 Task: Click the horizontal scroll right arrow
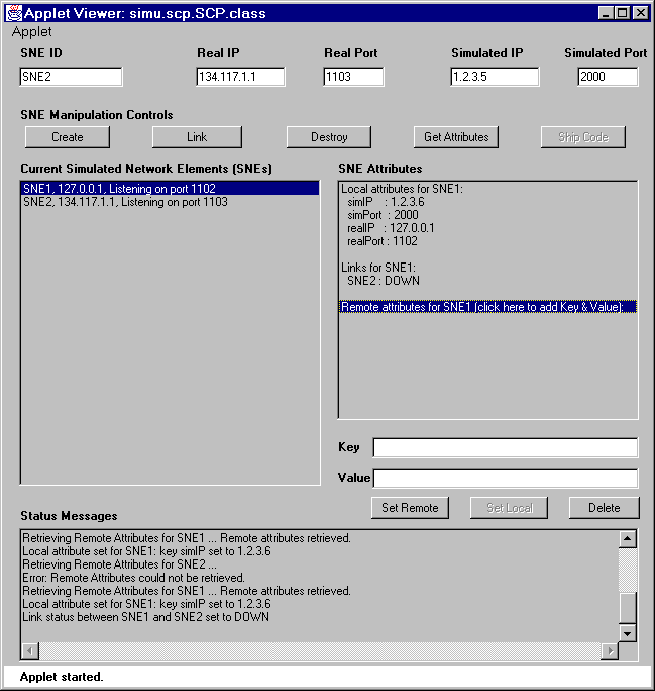click(610, 650)
